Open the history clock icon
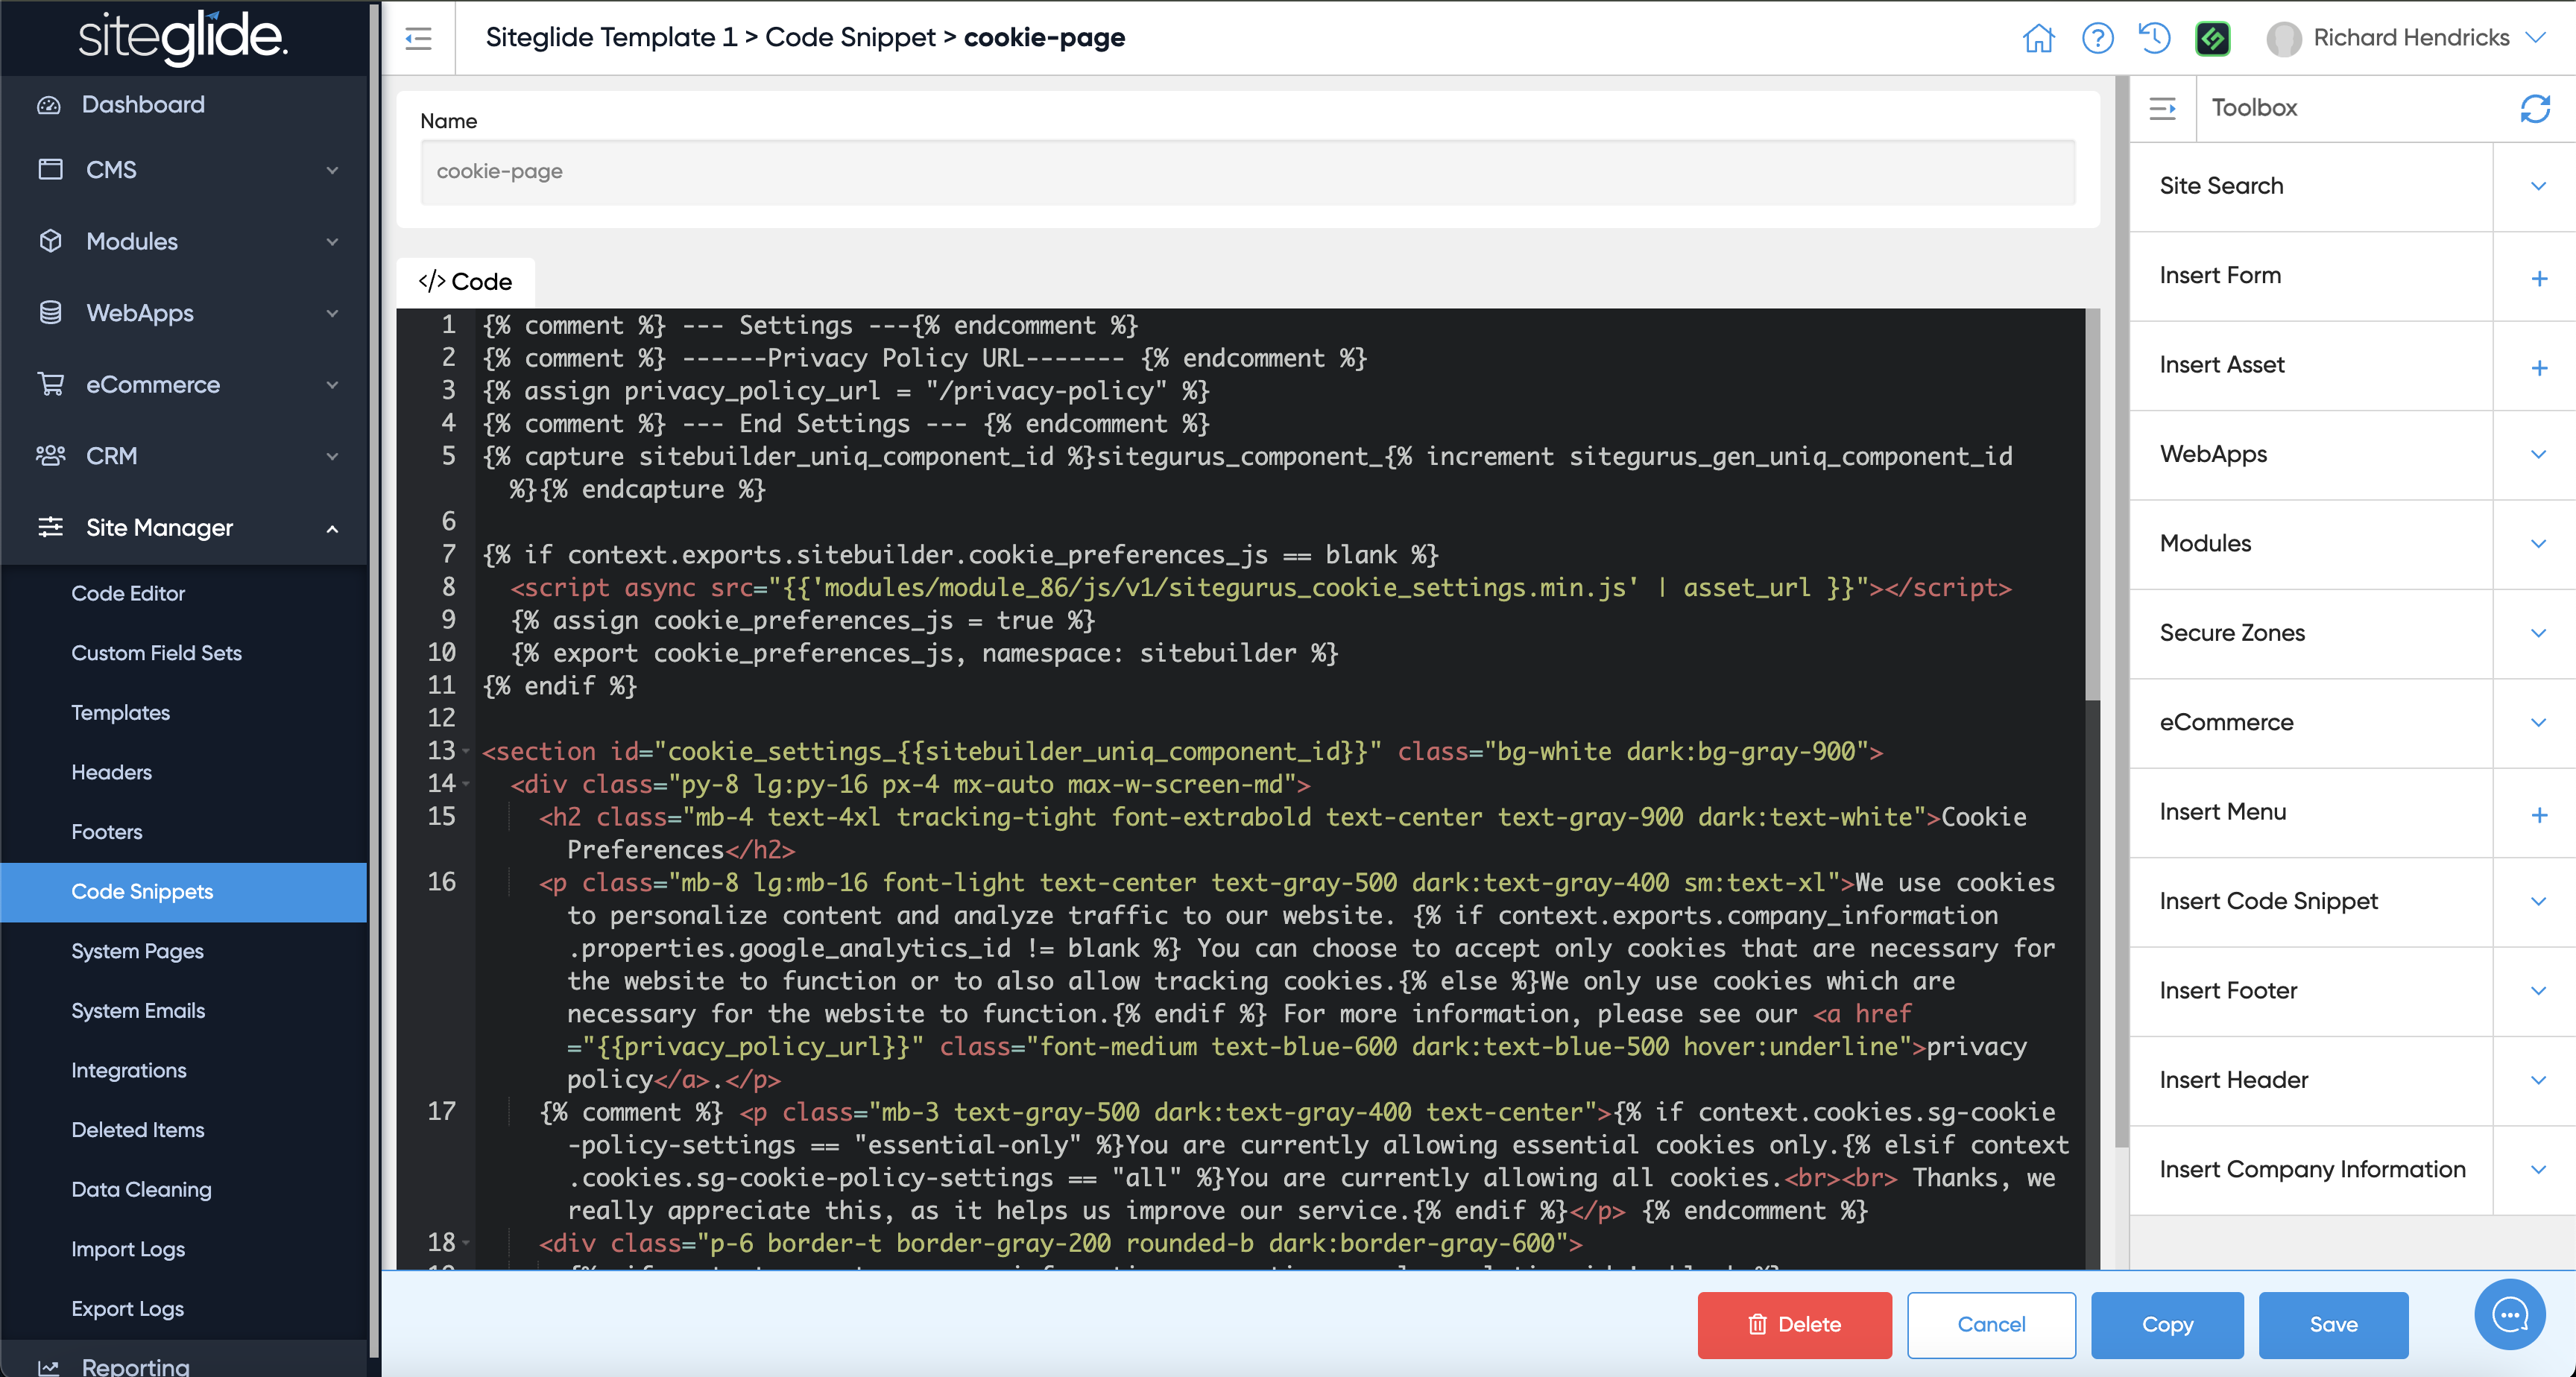 pyautogui.click(x=2154, y=38)
